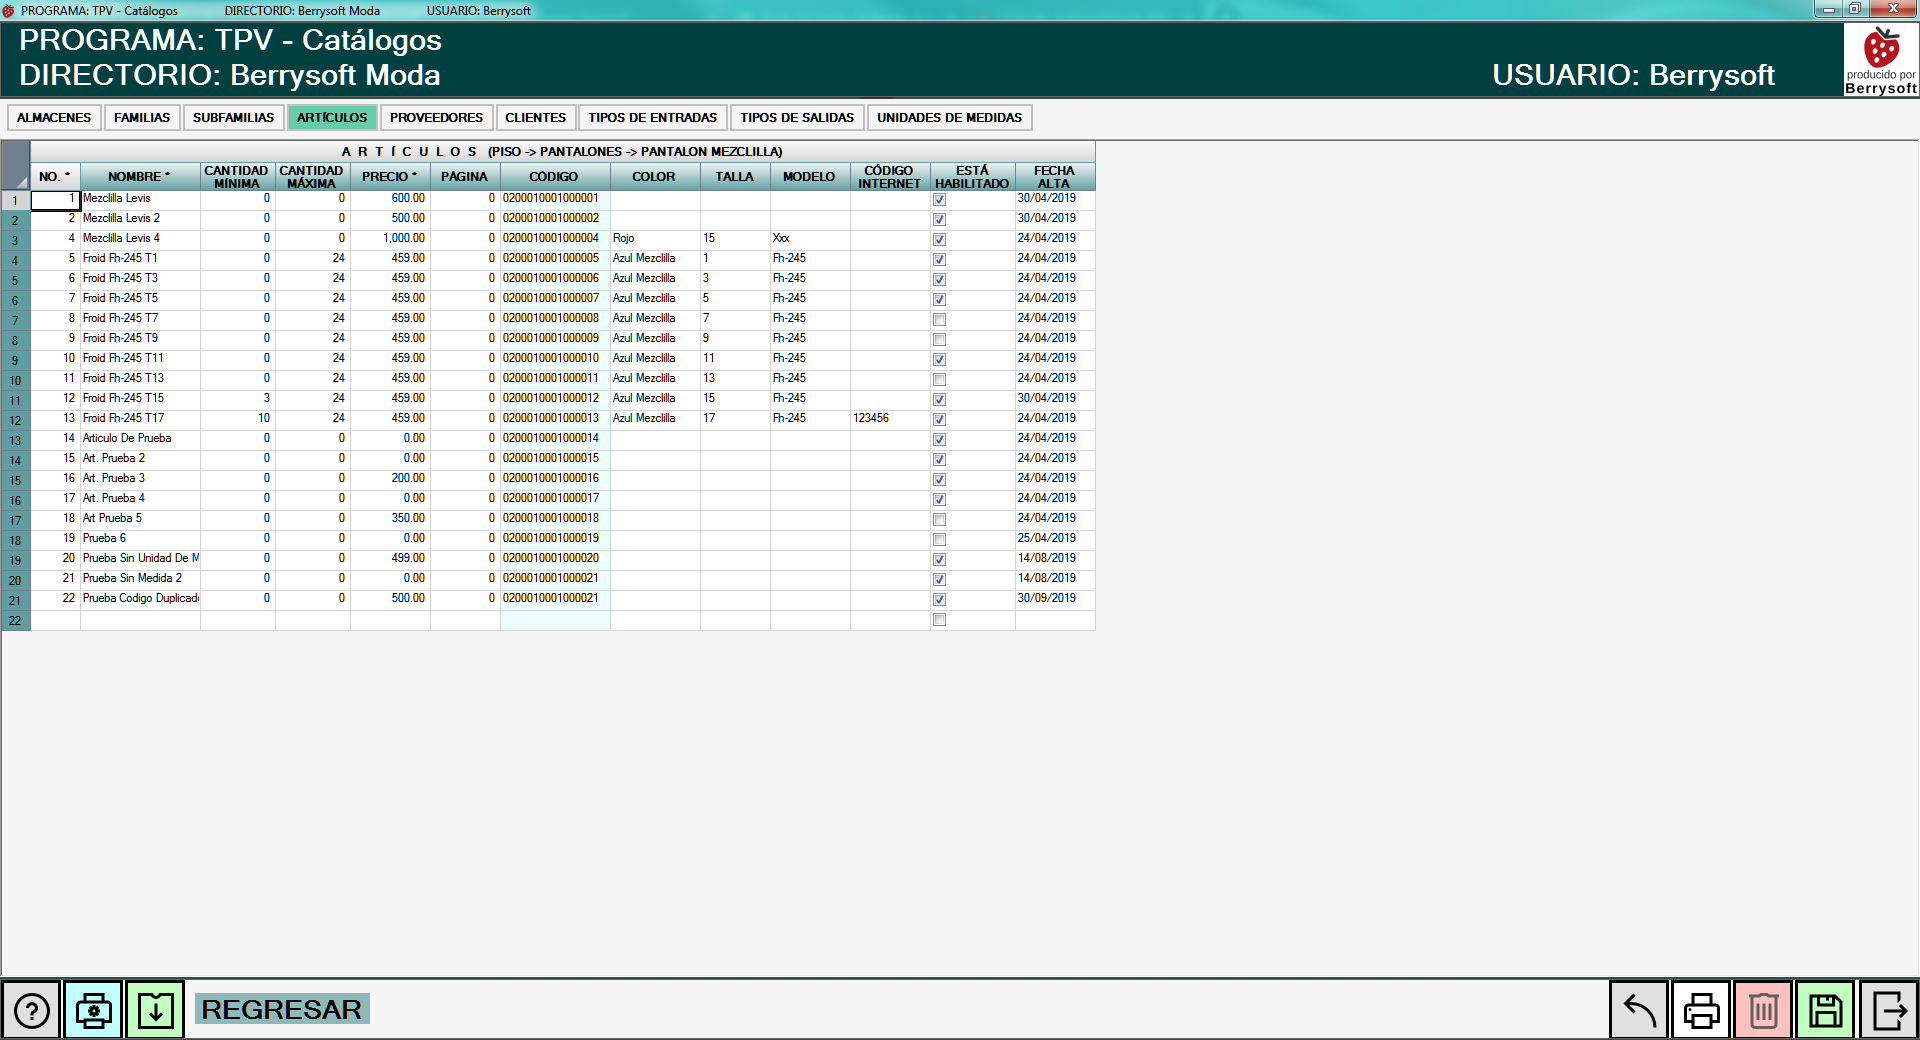This screenshot has width=1920, height=1040.
Task: Select row header number 12
Action: tap(15, 421)
